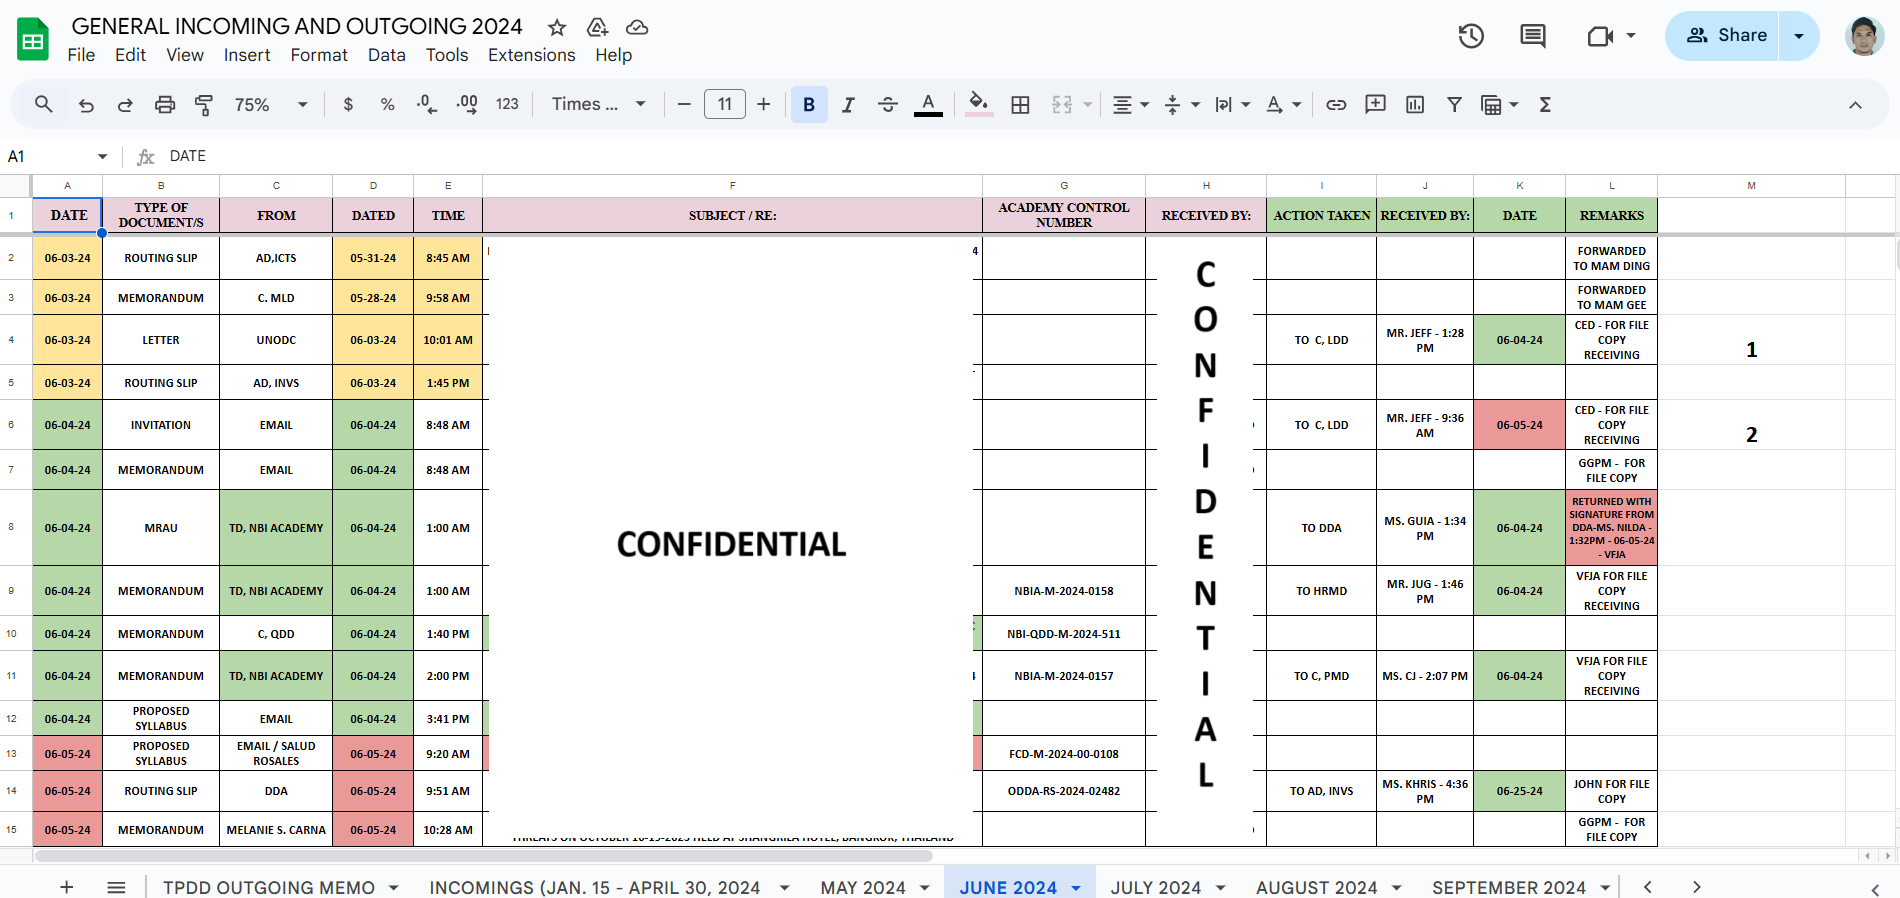Open the Times font family dropdown
The width and height of the screenshot is (1900, 898).
[599, 104]
